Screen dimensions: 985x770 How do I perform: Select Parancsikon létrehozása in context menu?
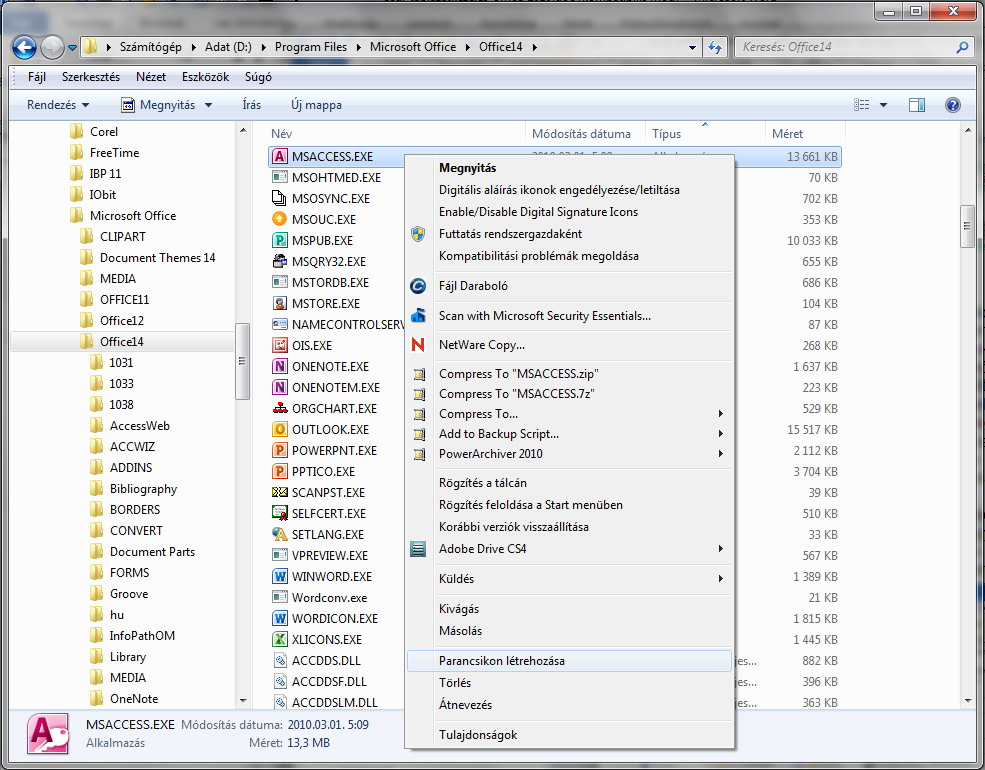click(569, 661)
